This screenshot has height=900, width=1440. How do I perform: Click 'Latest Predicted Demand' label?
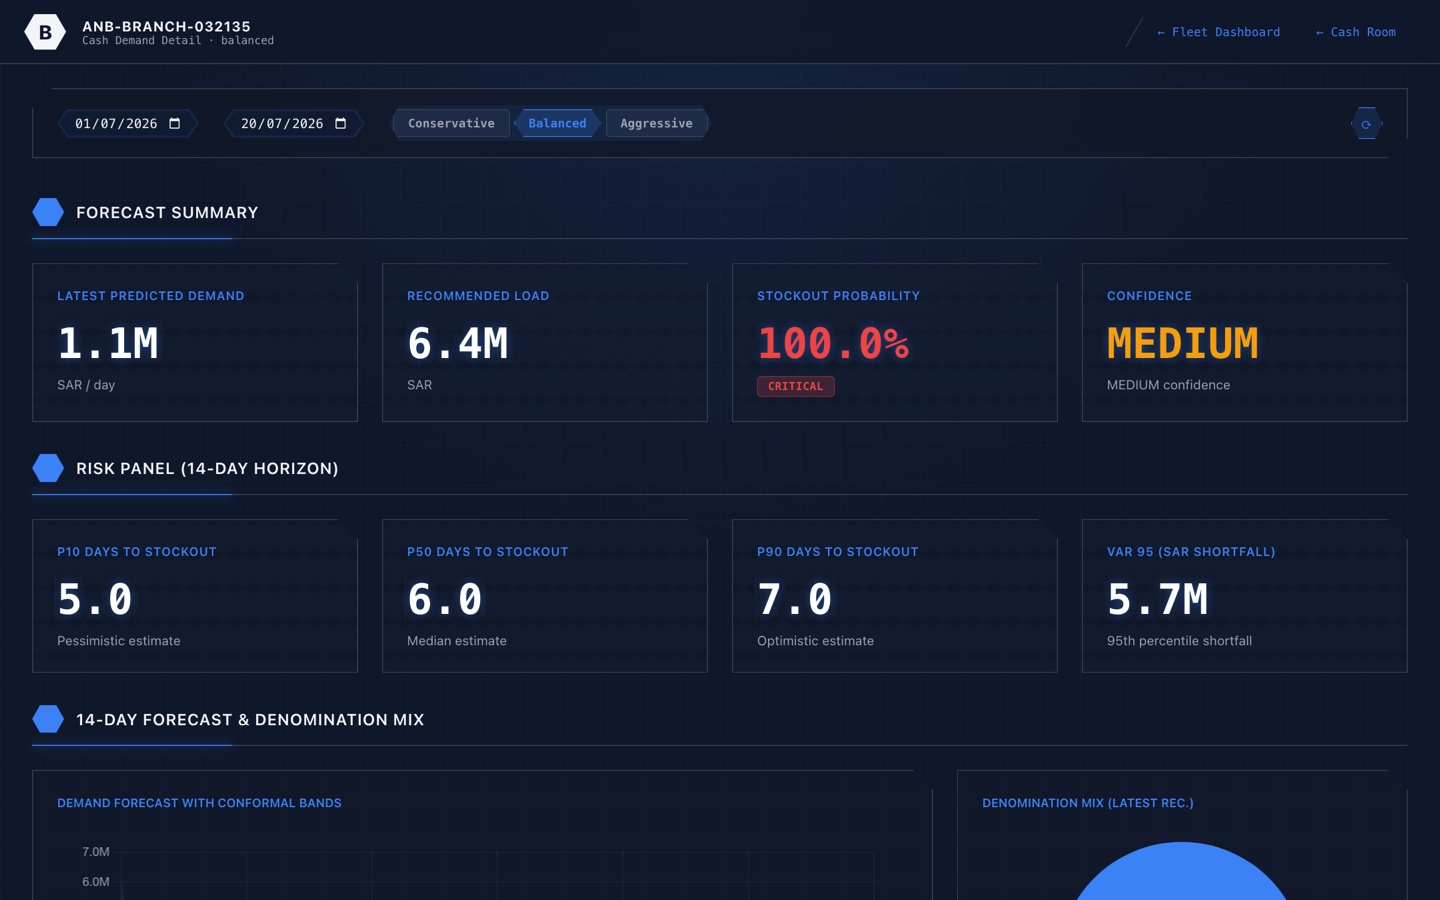[x=151, y=296]
